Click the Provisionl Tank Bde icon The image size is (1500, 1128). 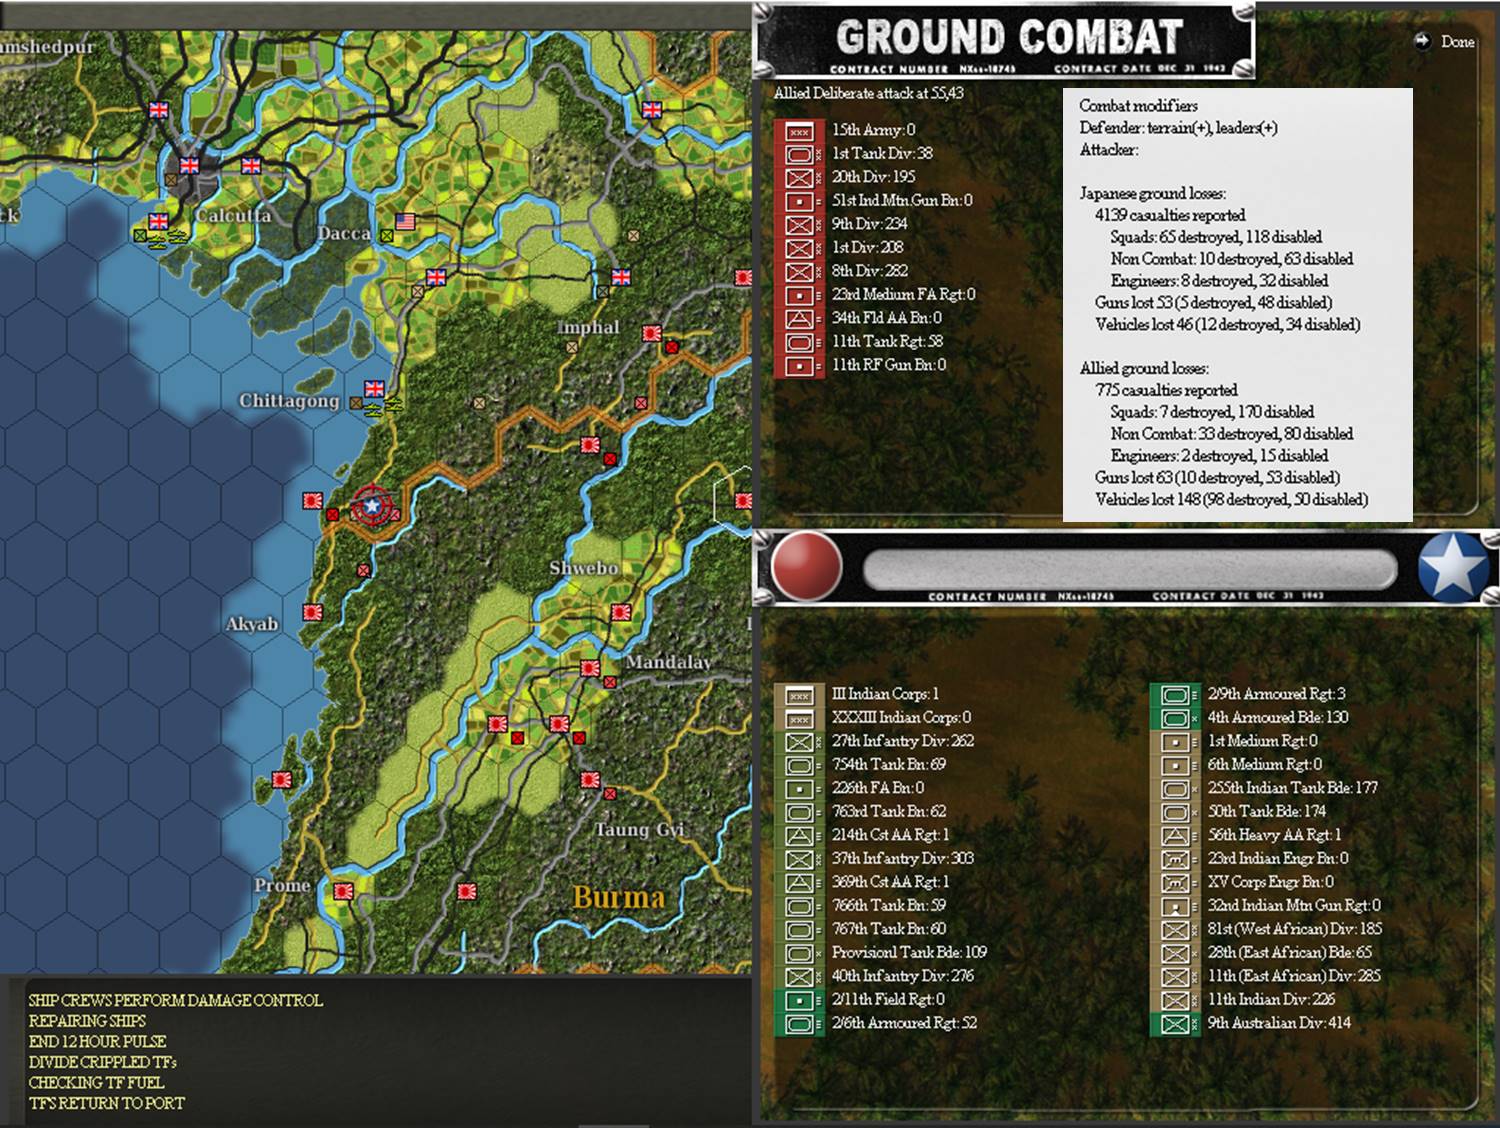[x=799, y=953]
